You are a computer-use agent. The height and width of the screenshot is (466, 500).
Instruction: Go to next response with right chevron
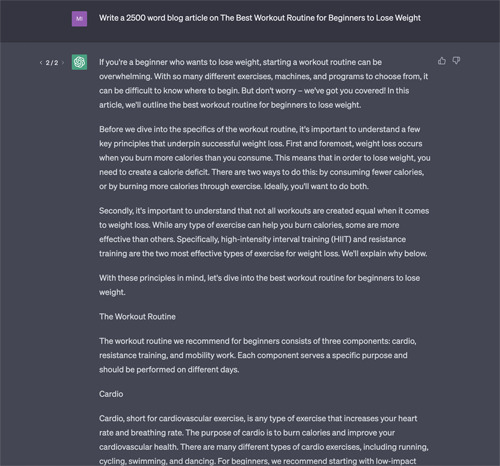click(x=63, y=63)
